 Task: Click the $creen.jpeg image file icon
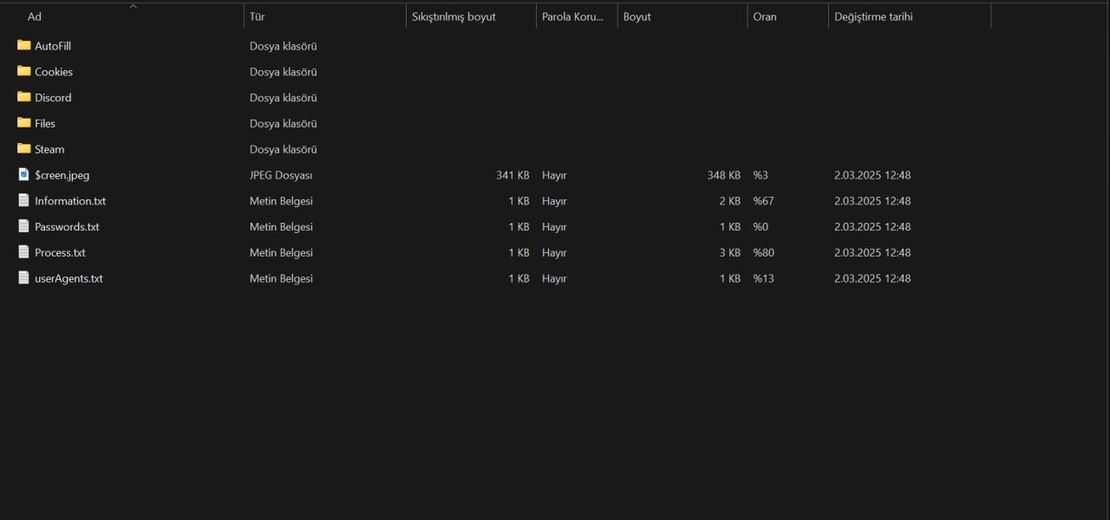[x=24, y=175]
